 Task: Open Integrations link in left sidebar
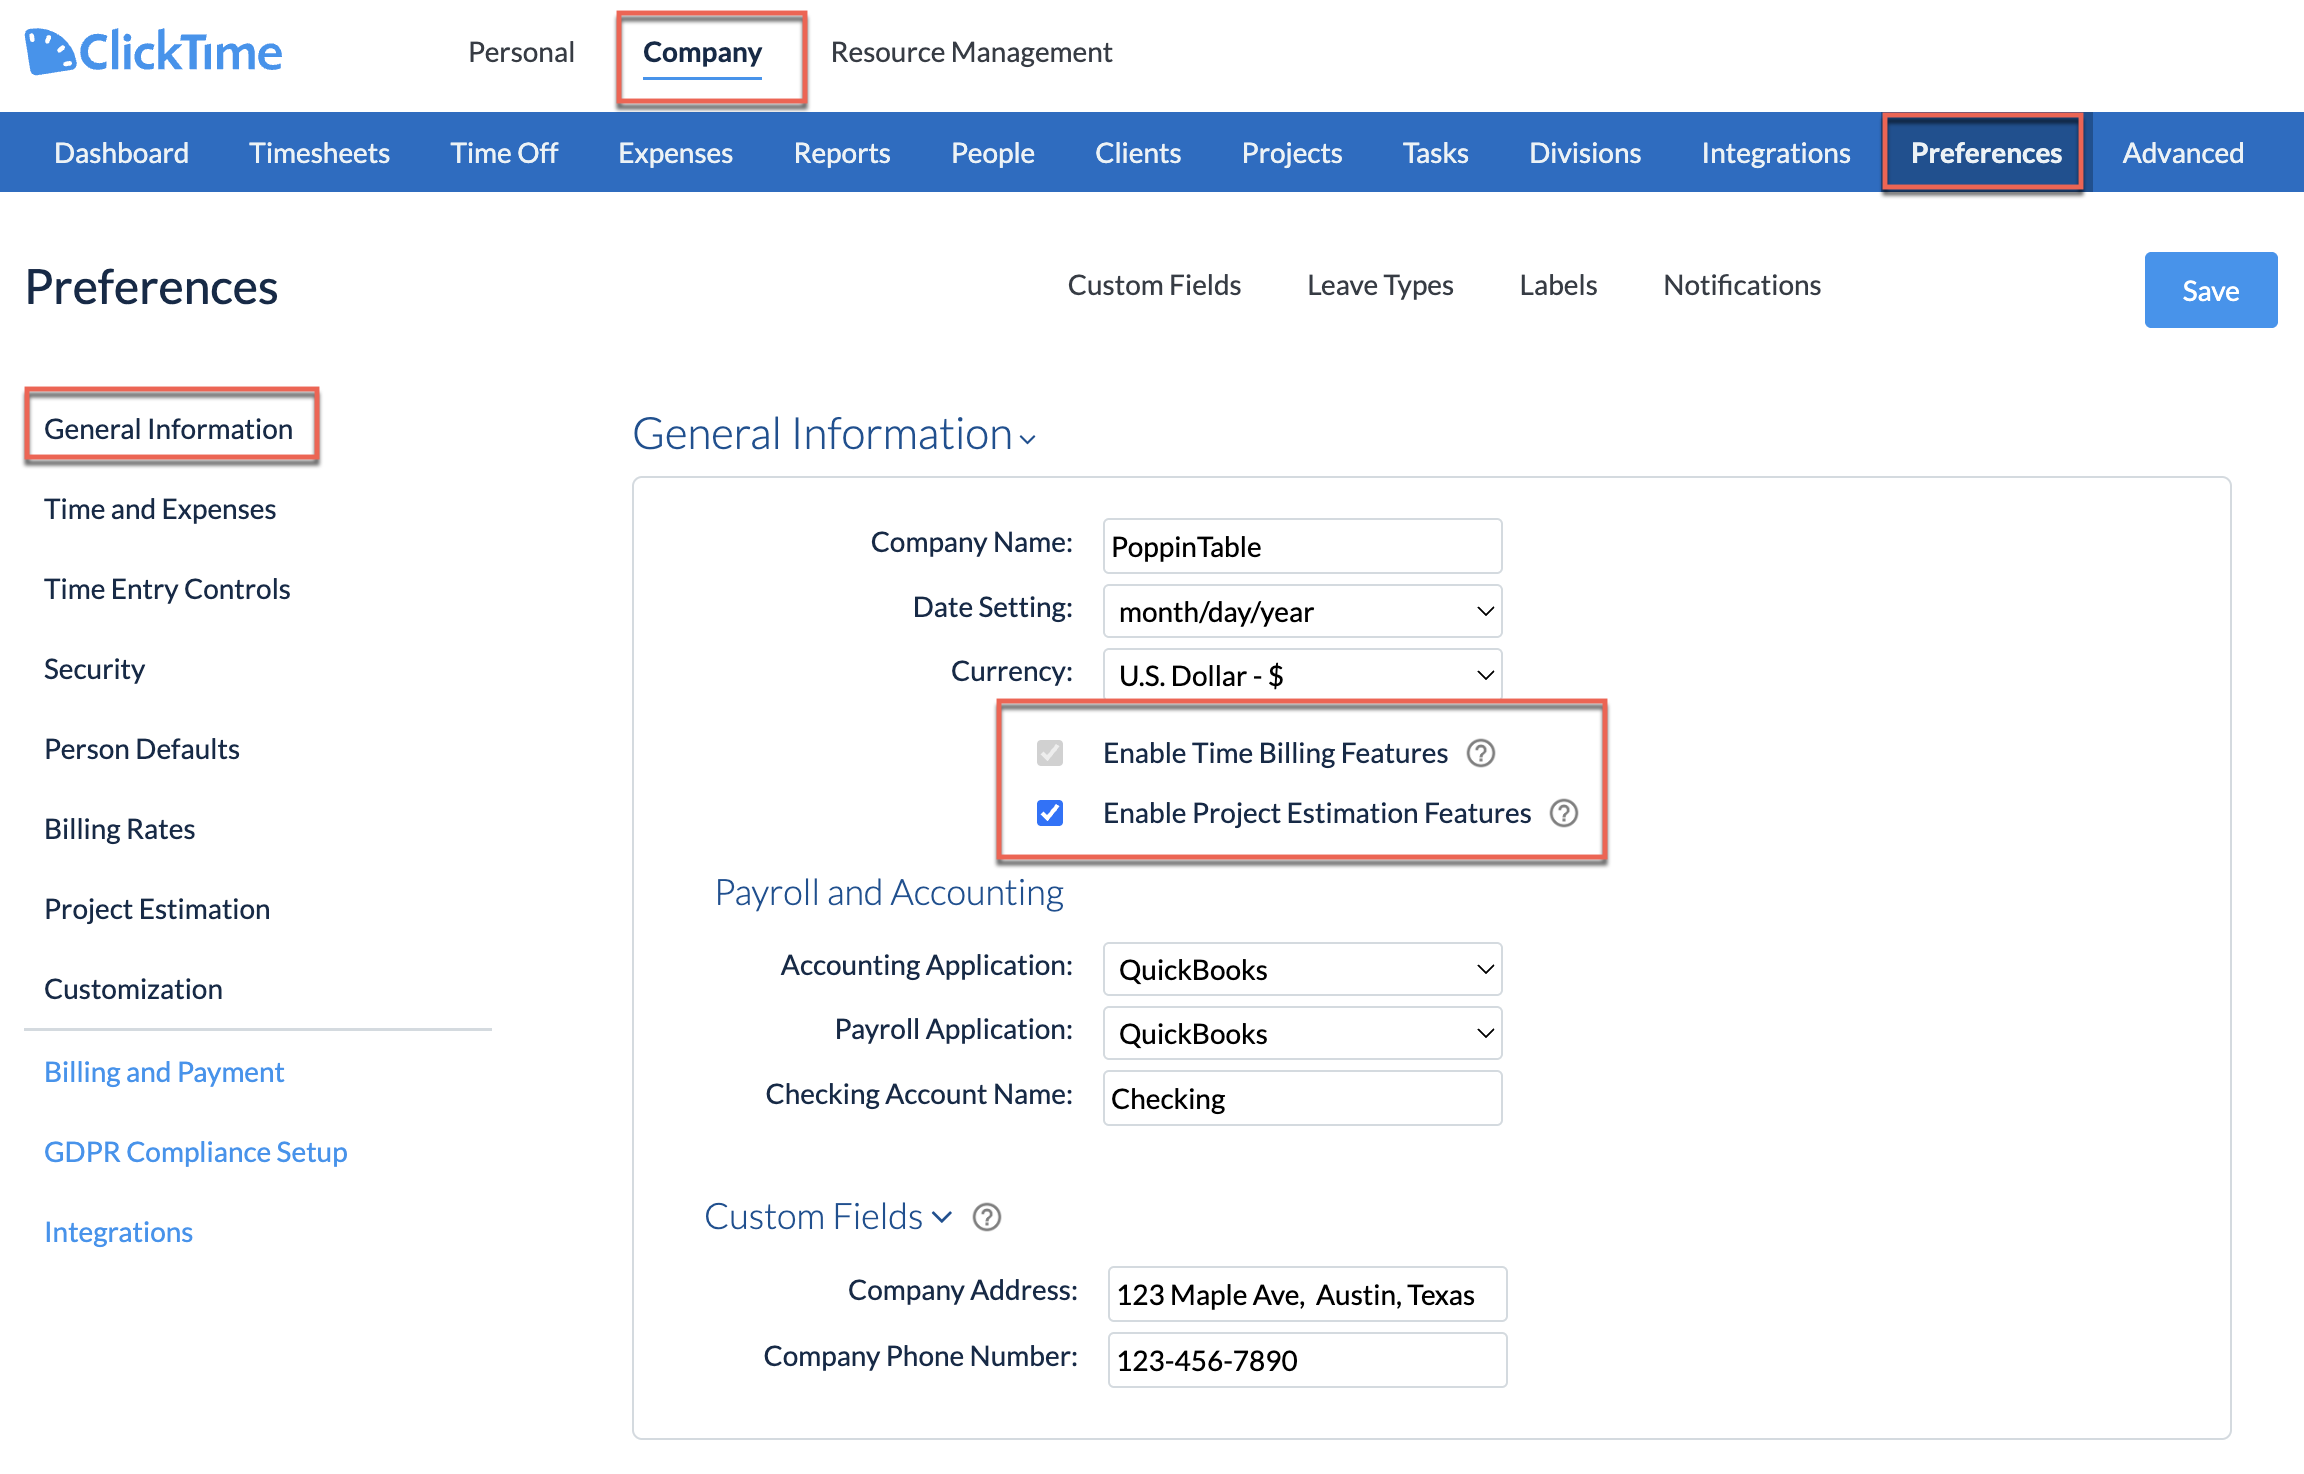pos(118,1232)
